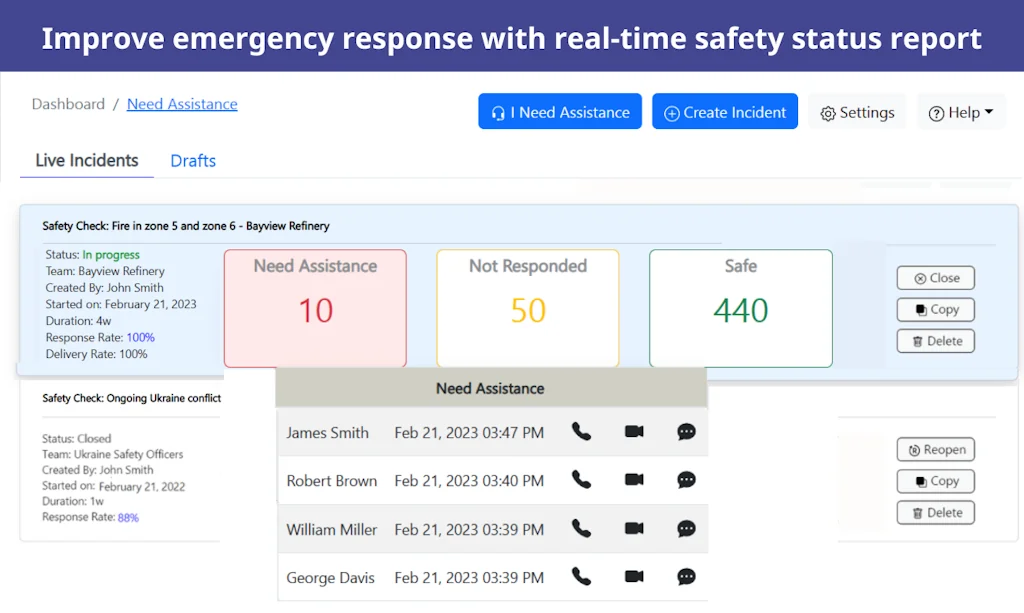The width and height of the screenshot is (1024, 613).
Task: Call James Smith using the phone icon
Action: pyautogui.click(x=581, y=432)
